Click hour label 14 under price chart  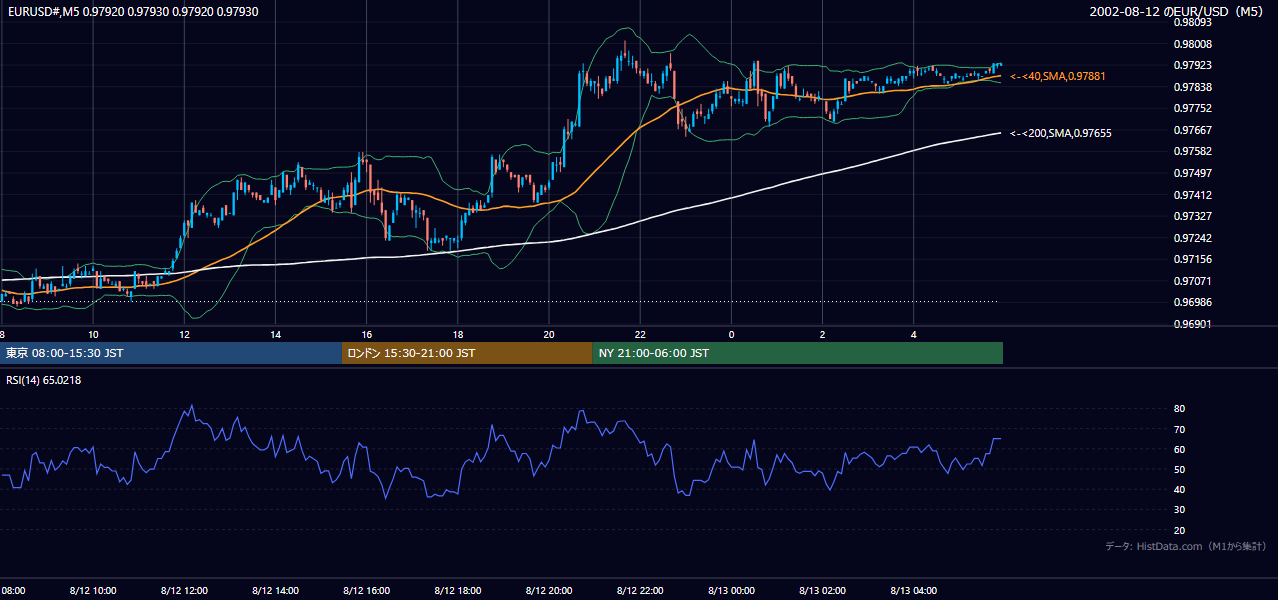pos(275,334)
